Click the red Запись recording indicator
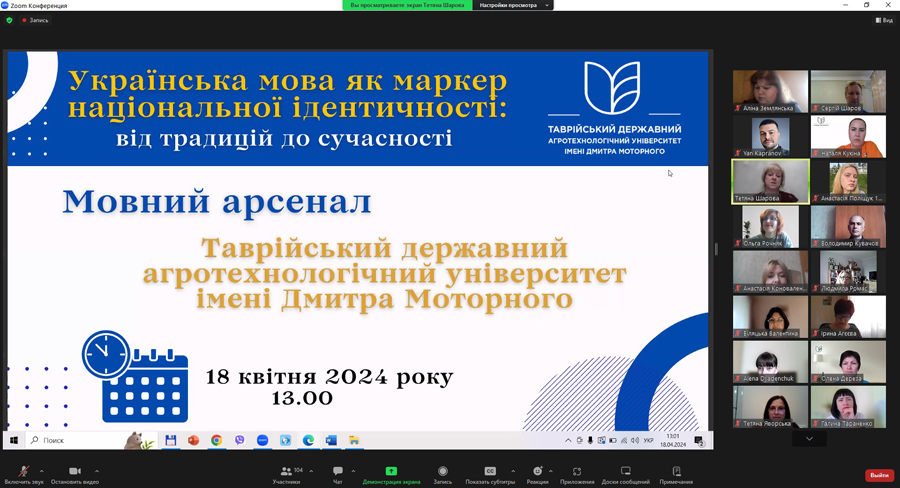900x488 pixels. pos(35,20)
